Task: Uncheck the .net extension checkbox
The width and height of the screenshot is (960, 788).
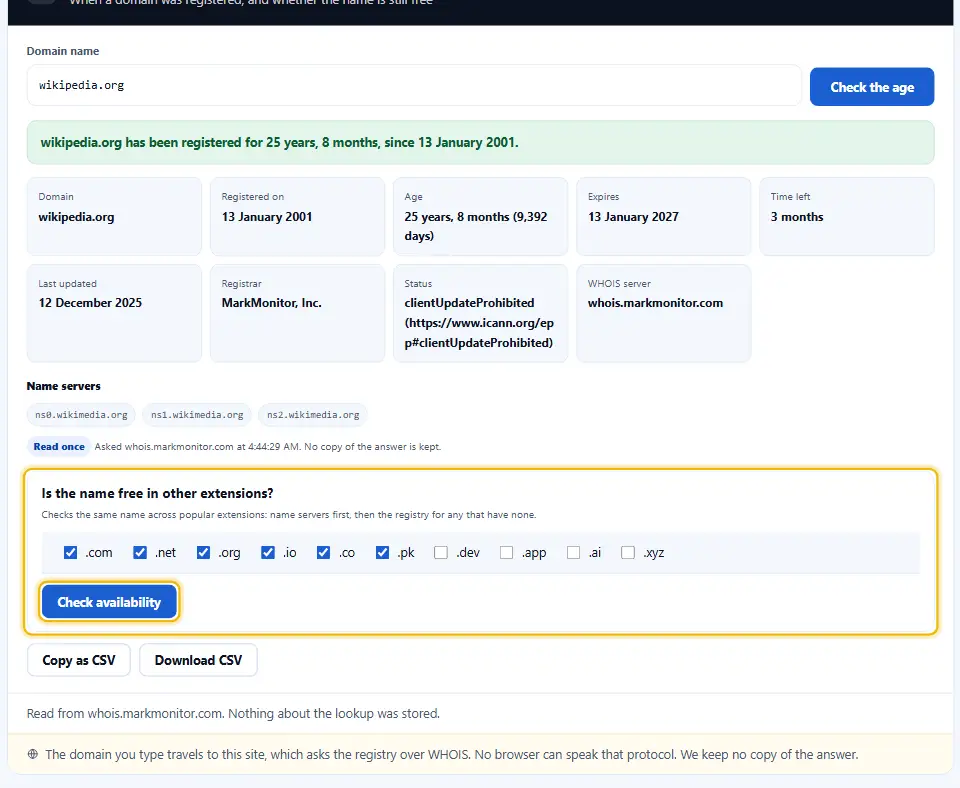Action: [140, 552]
